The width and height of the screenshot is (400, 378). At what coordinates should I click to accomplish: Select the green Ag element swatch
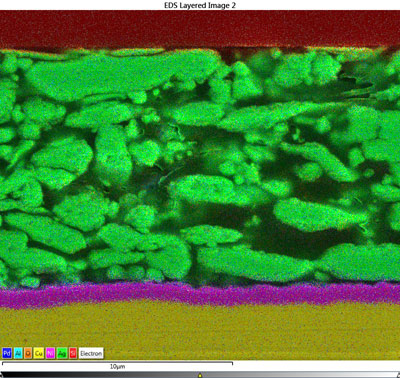coord(62,353)
